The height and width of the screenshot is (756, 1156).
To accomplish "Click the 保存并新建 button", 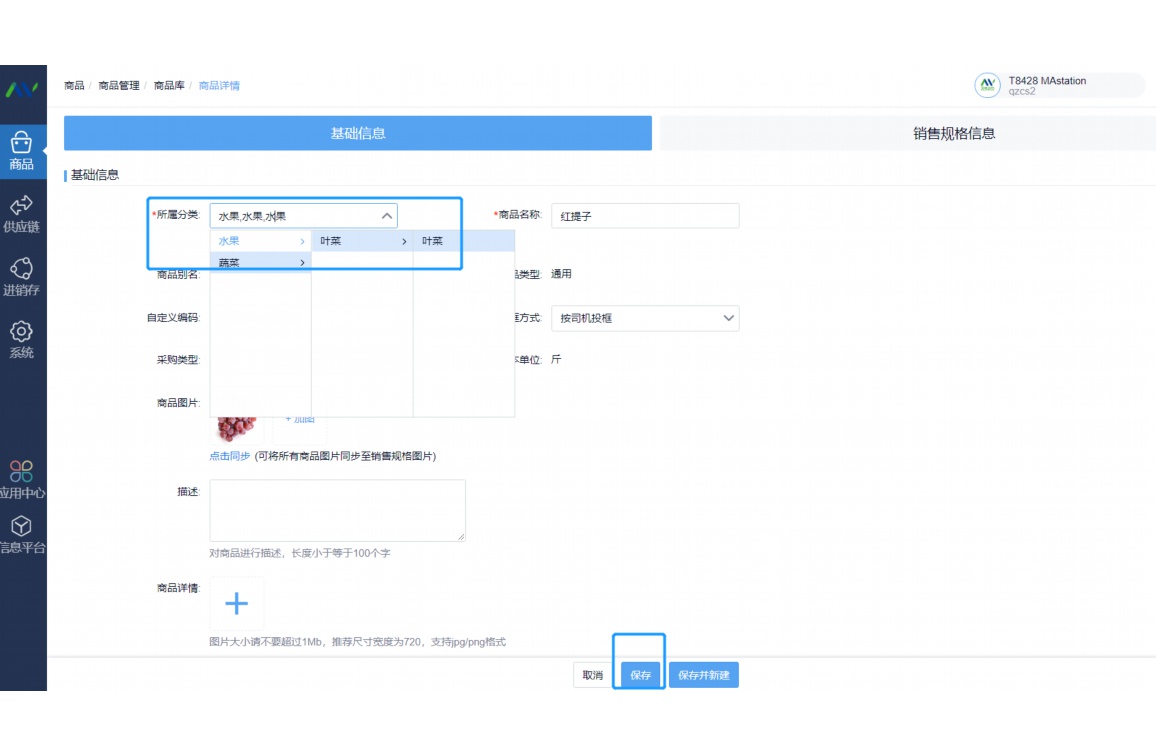I will pyautogui.click(x=703, y=675).
